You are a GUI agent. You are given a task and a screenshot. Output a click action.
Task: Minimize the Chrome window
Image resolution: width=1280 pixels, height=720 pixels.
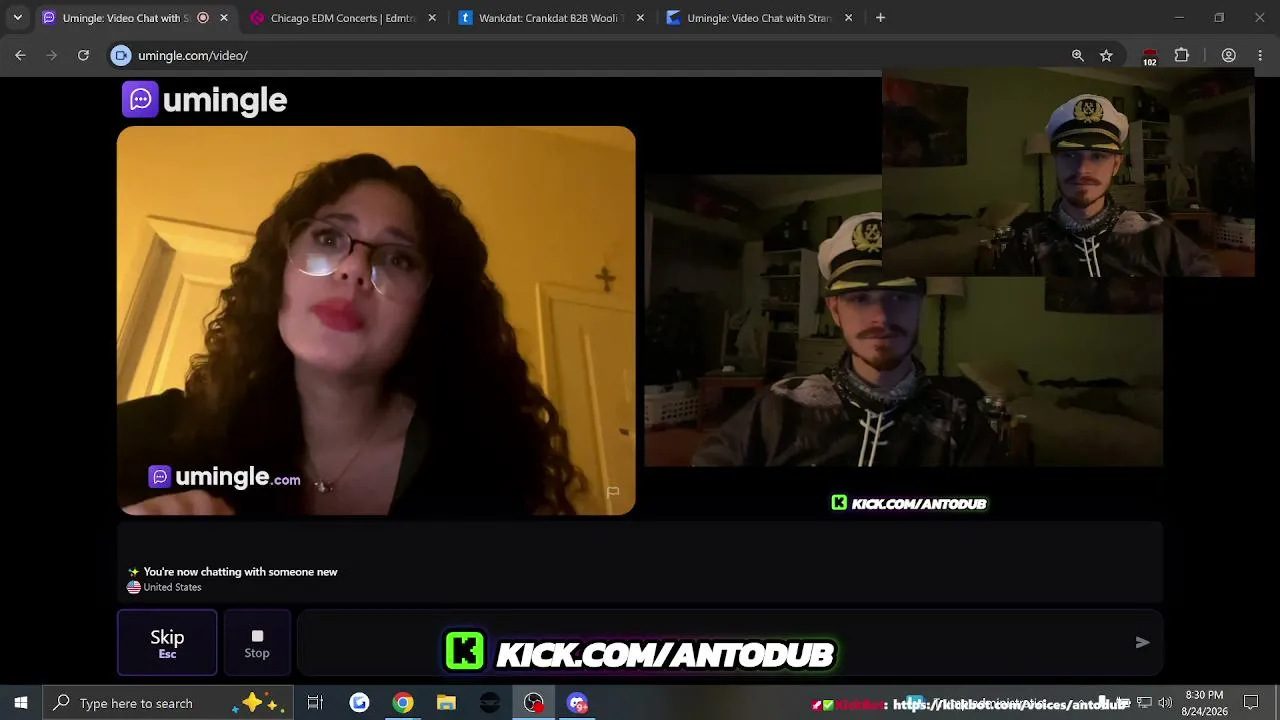click(x=1179, y=17)
